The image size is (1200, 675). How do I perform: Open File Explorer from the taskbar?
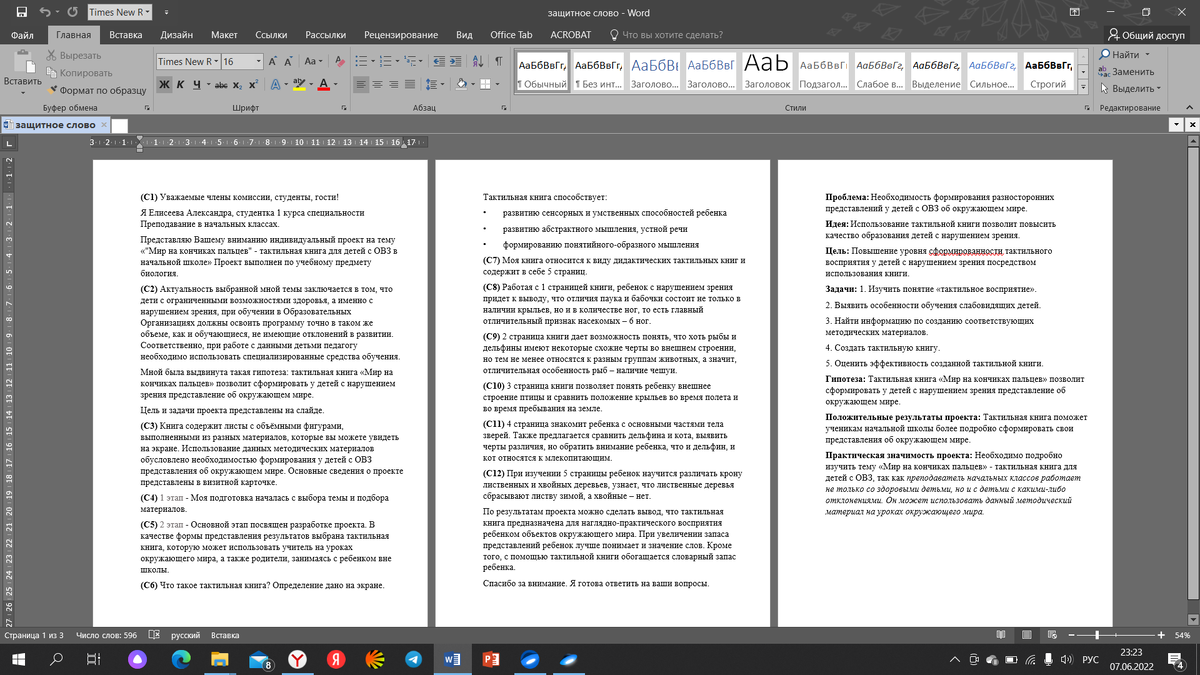pyautogui.click(x=219, y=659)
